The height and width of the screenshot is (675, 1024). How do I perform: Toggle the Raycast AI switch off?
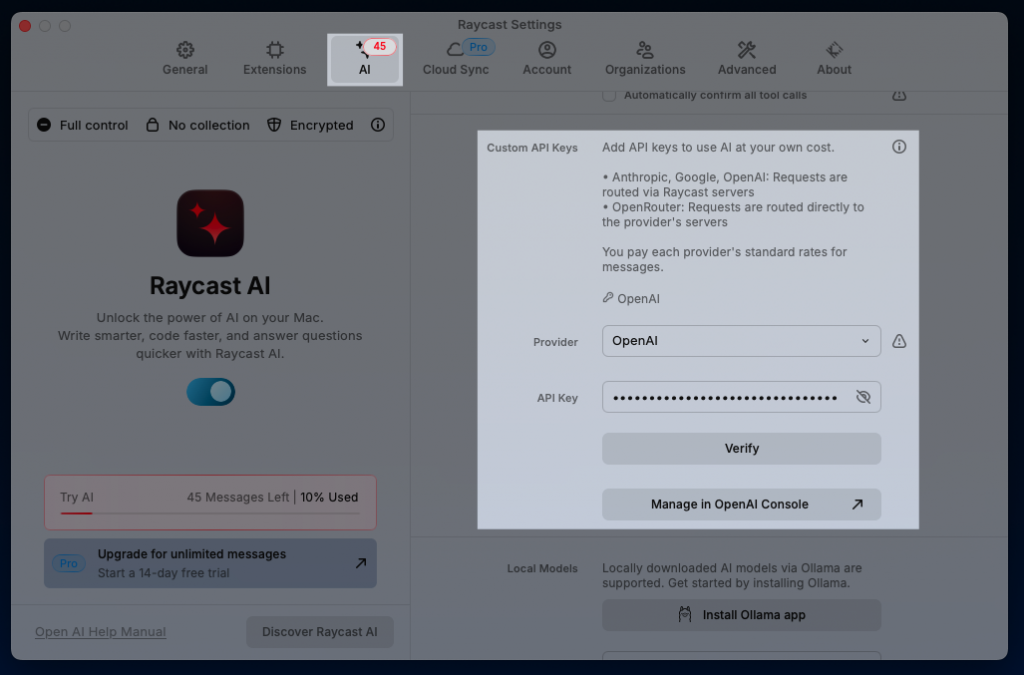210,392
